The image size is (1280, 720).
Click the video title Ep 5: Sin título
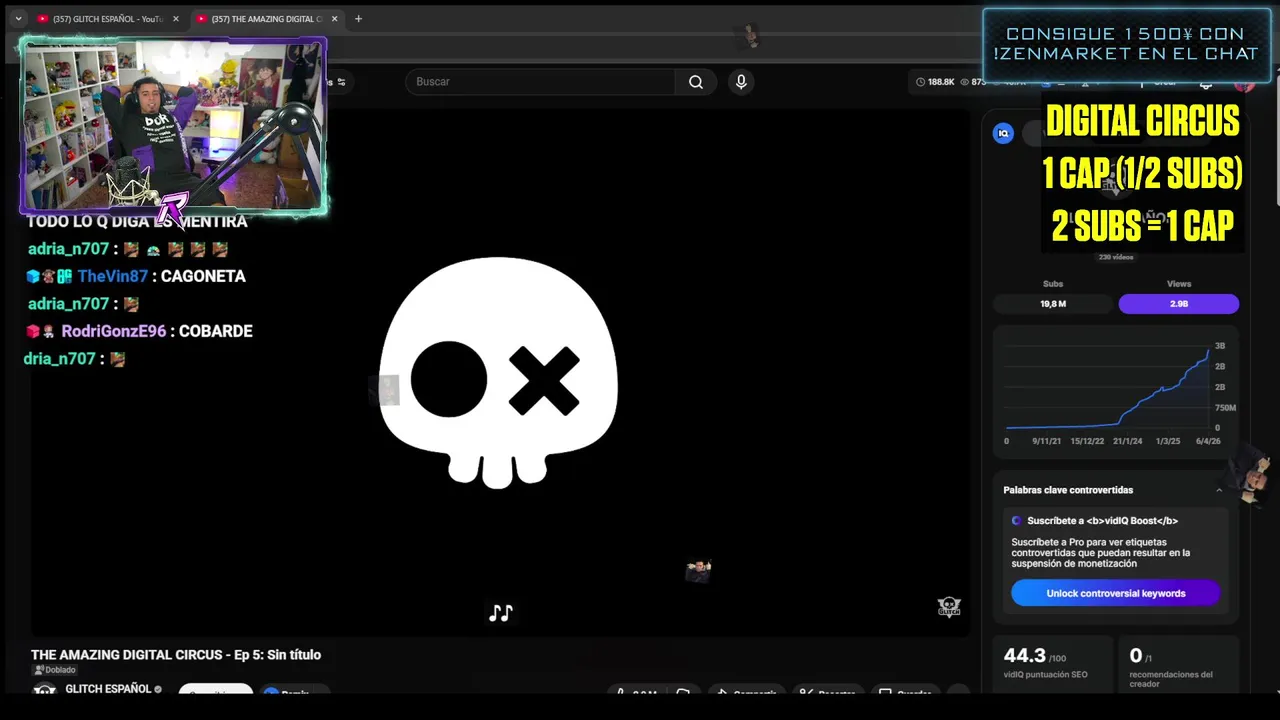point(176,655)
